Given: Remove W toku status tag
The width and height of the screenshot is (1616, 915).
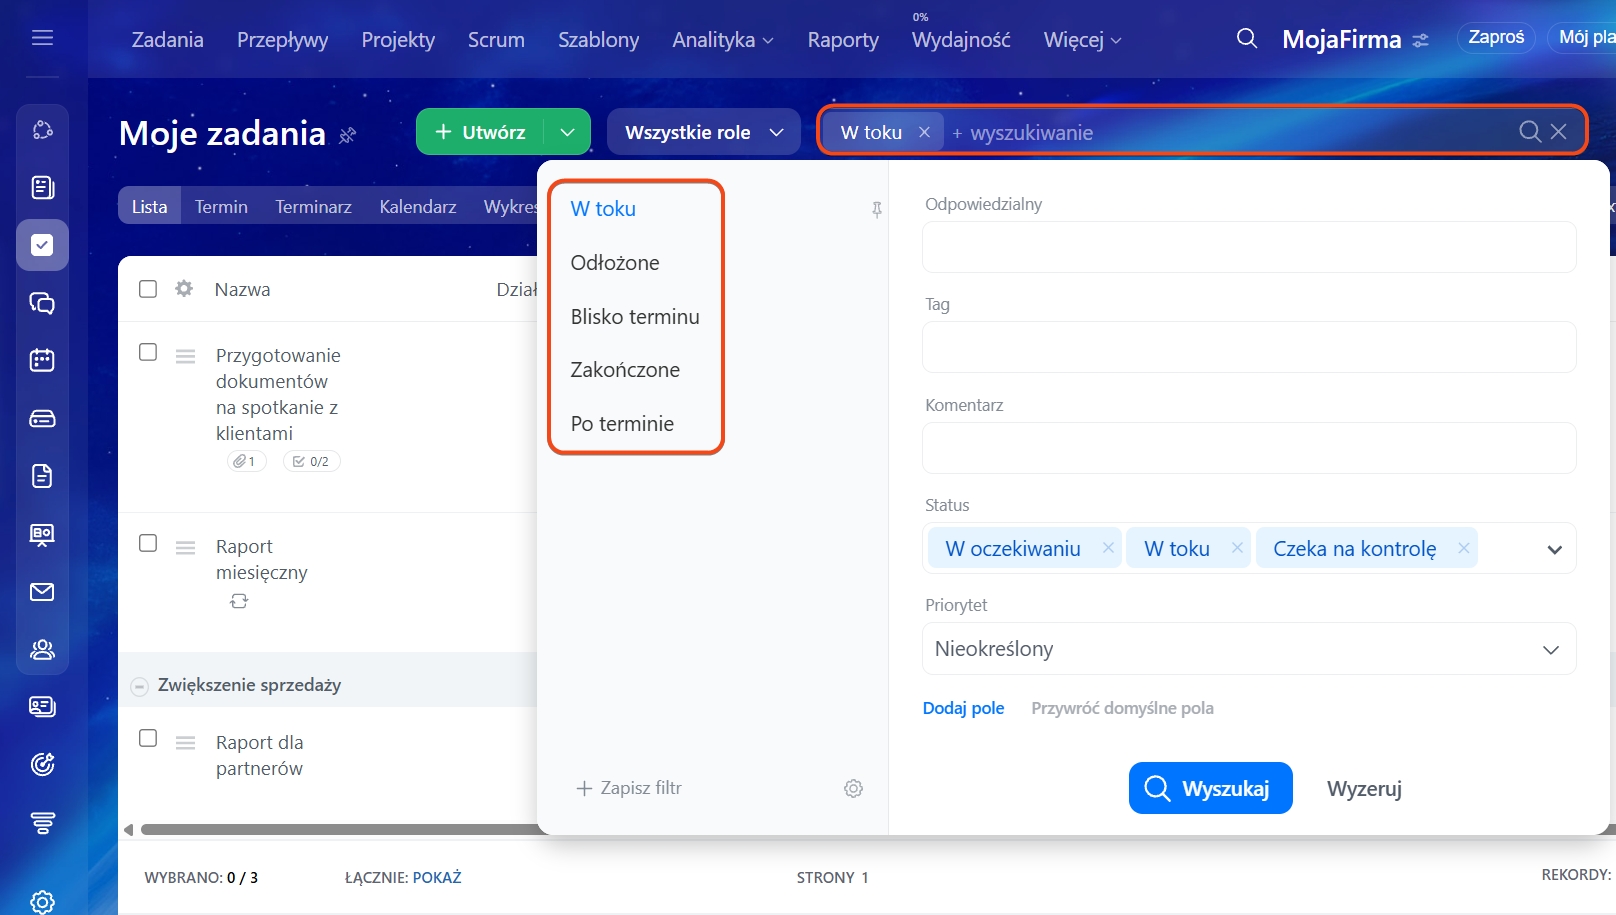Looking at the screenshot, I should 1237,548.
